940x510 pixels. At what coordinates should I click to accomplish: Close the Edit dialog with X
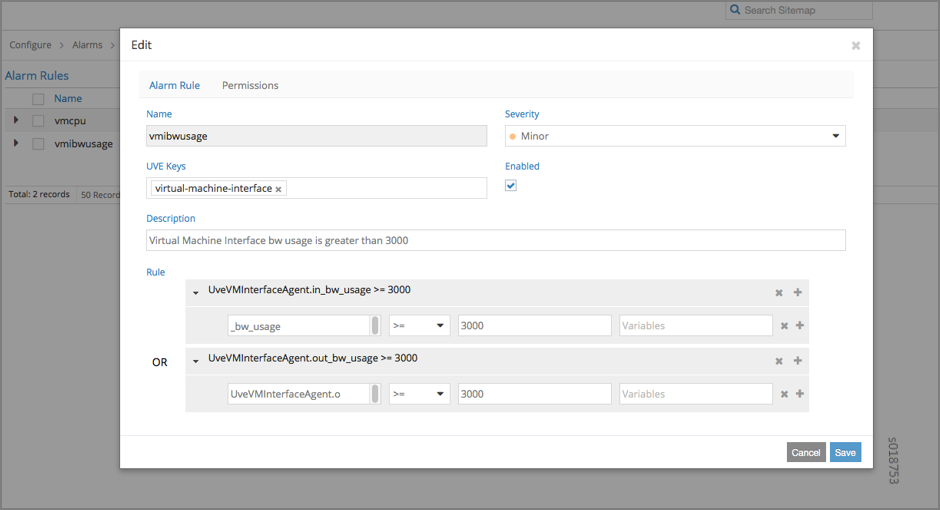click(x=856, y=46)
